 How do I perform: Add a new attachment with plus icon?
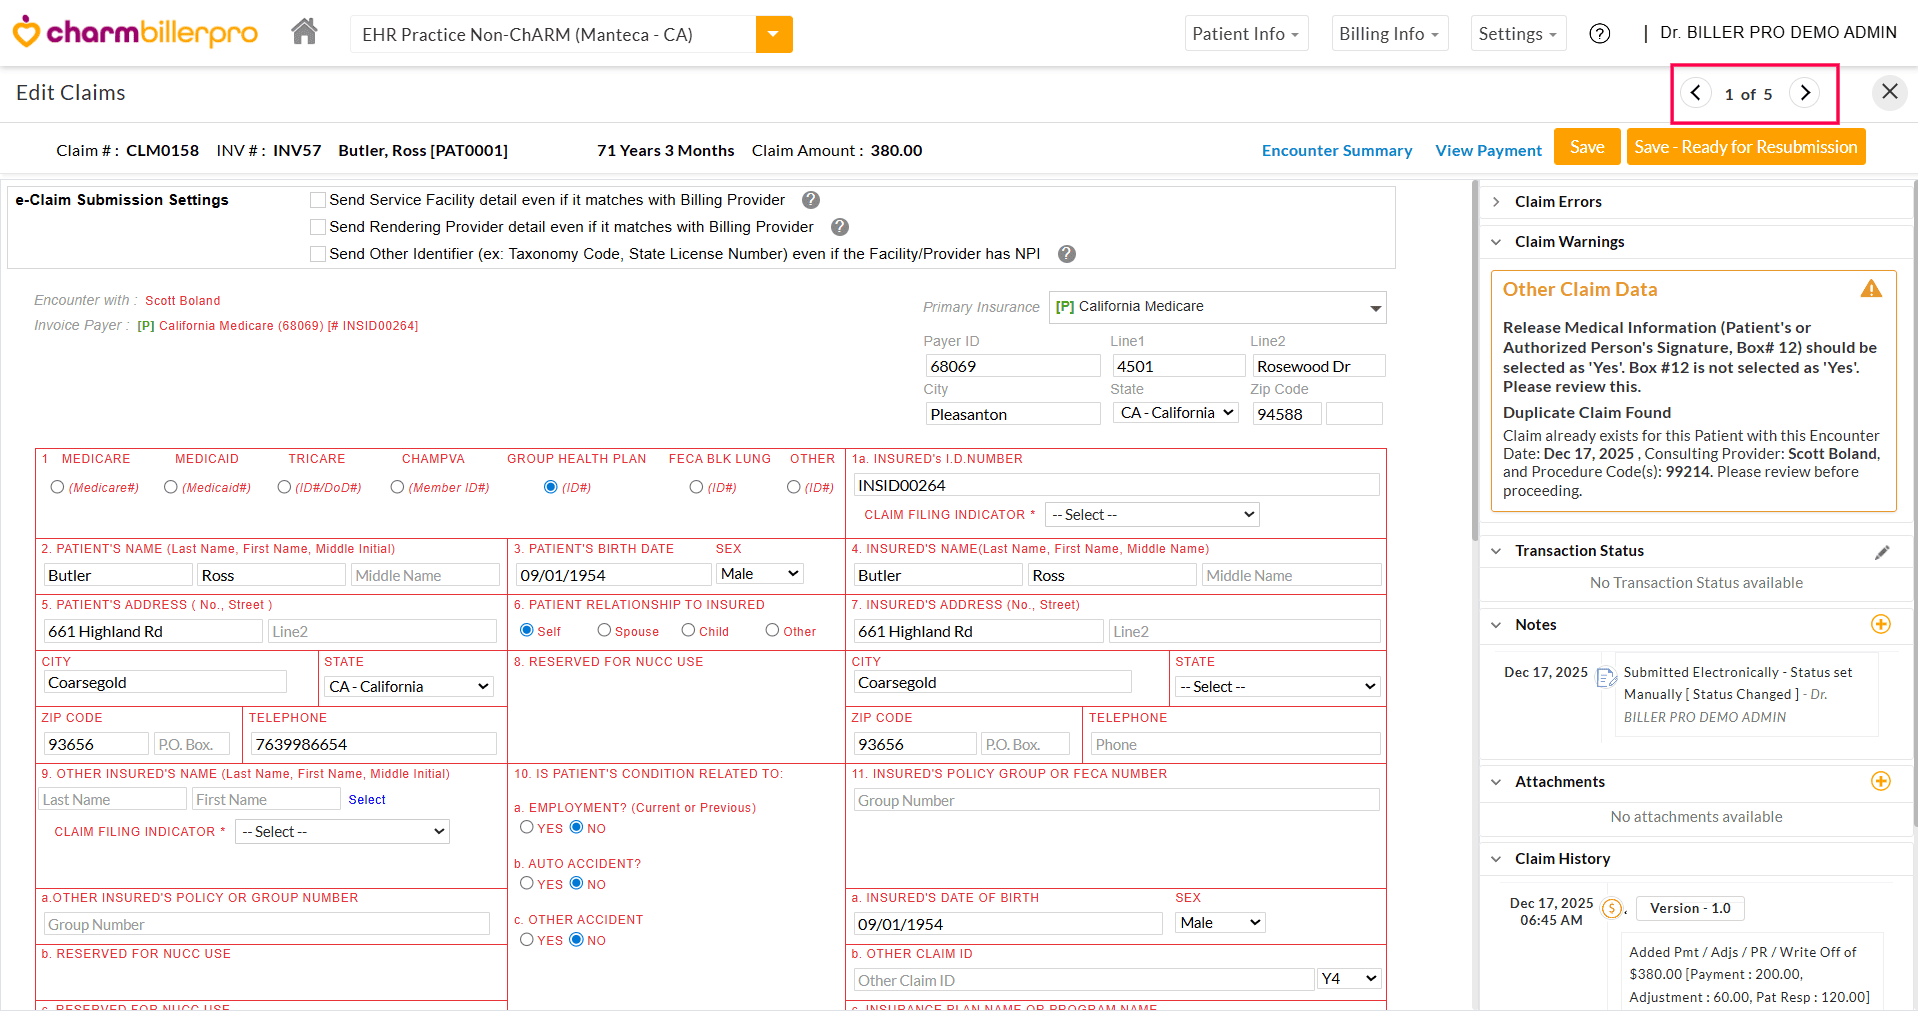(x=1881, y=781)
